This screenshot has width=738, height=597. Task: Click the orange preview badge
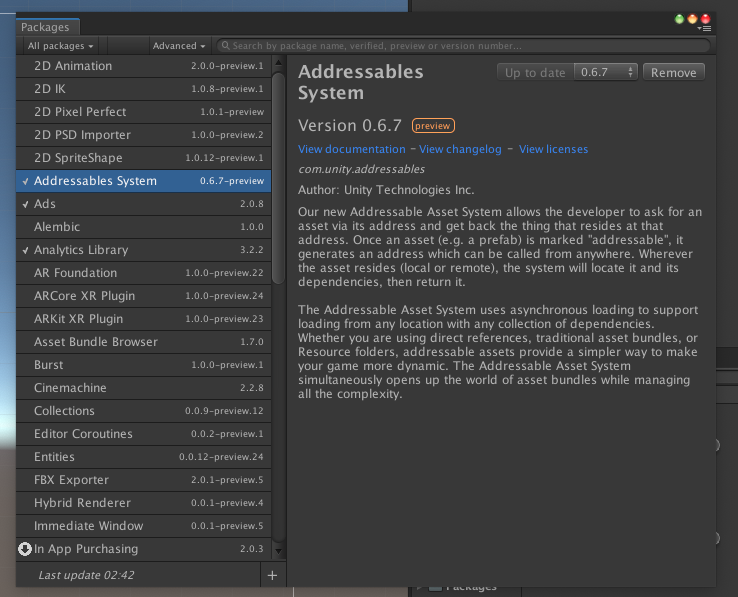coord(433,126)
